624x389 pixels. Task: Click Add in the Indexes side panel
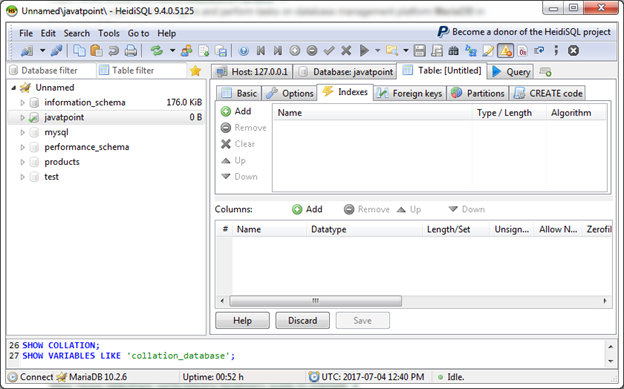[236, 111]
